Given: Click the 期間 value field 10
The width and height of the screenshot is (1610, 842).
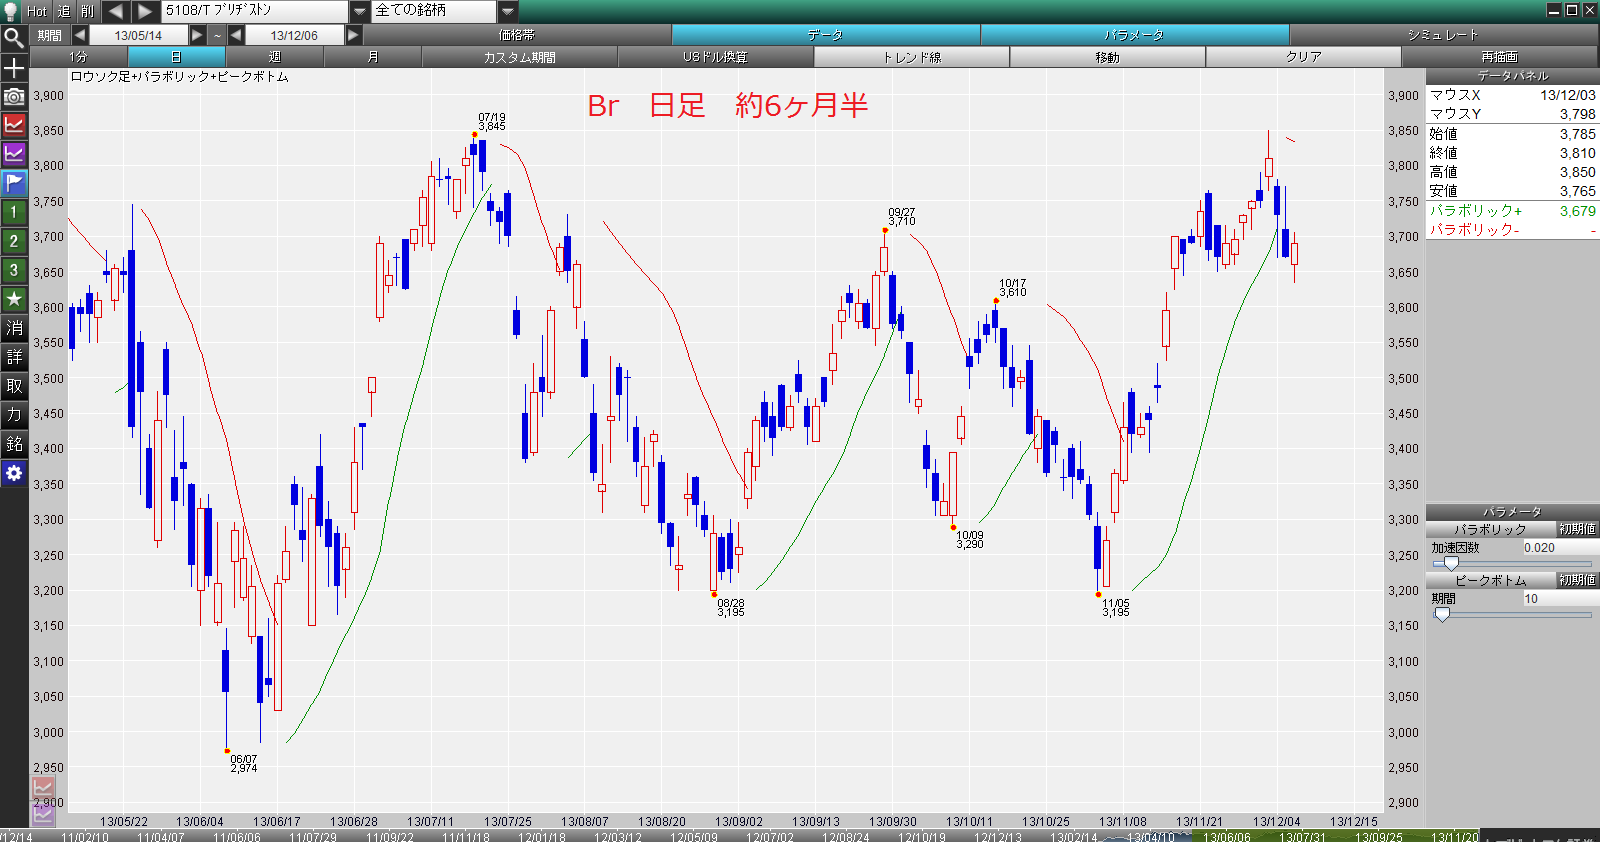Looking at the screenshot, I should [1559, 599].
